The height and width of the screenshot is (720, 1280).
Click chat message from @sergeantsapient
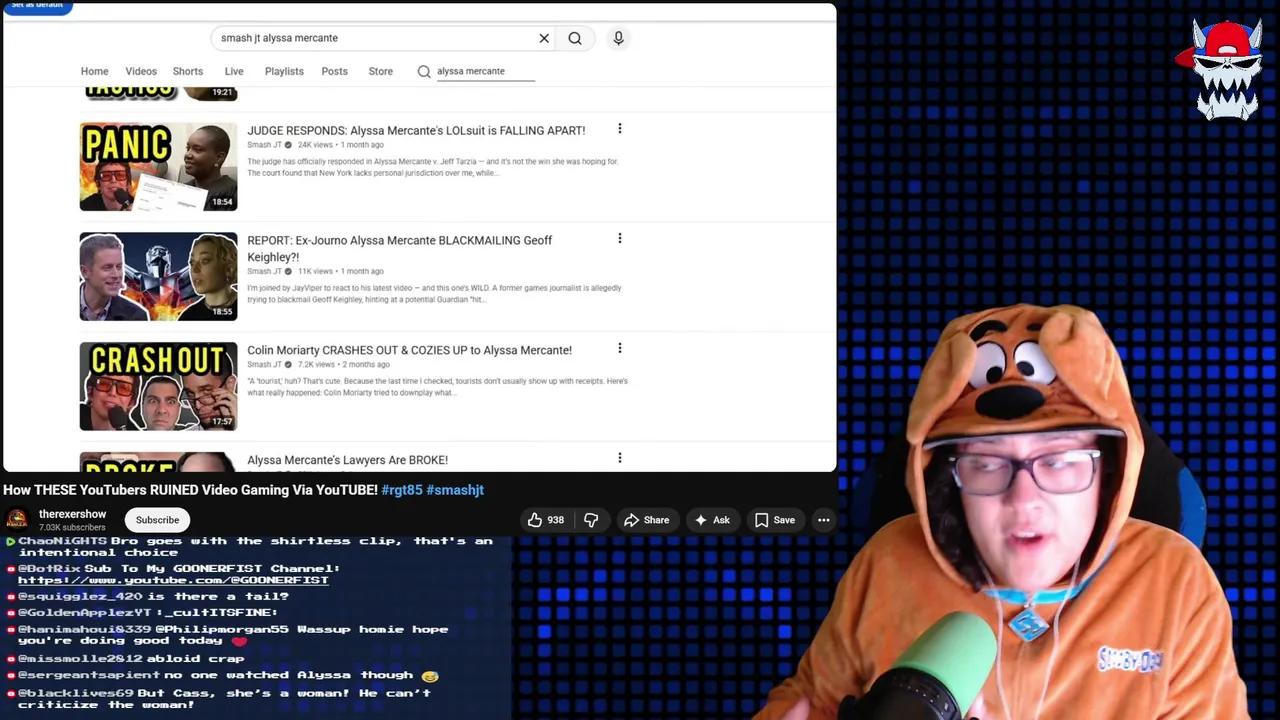pyautogui.click(x=223, y=675)
